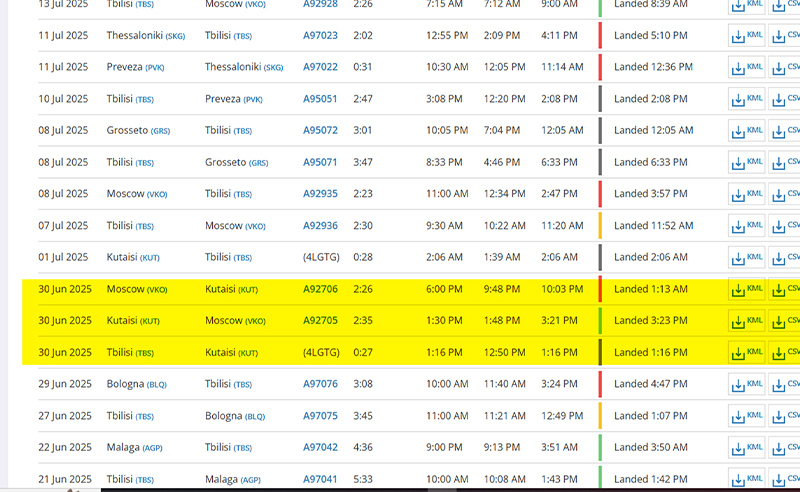Download CSV for flight A95071
800x492 pixels.
[785, 163]
